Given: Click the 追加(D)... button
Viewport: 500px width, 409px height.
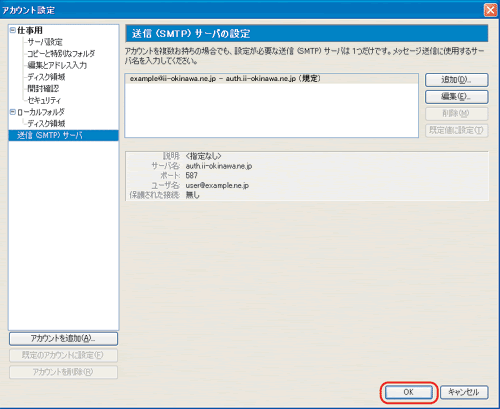Looking at the screenshot, I should pyautogui.click(x=456, y=80).
